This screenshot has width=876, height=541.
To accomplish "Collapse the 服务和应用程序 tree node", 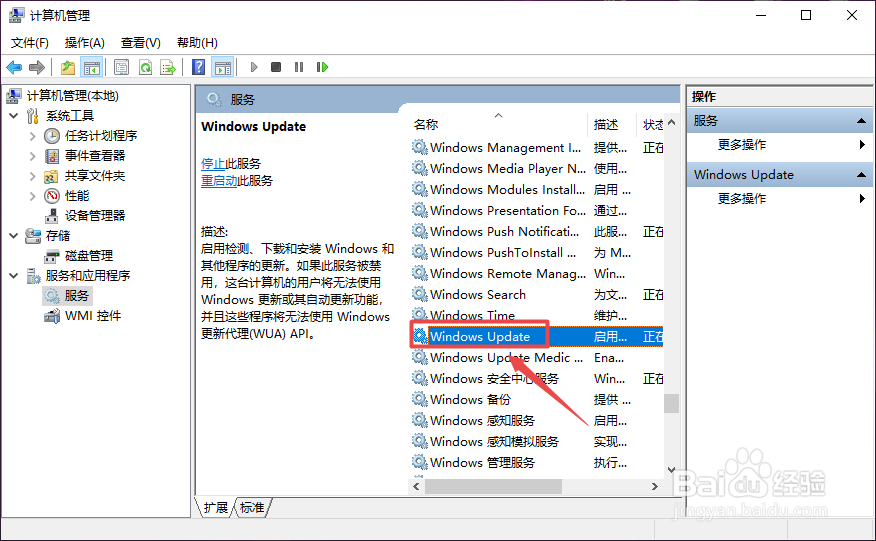I will (14, 276).
